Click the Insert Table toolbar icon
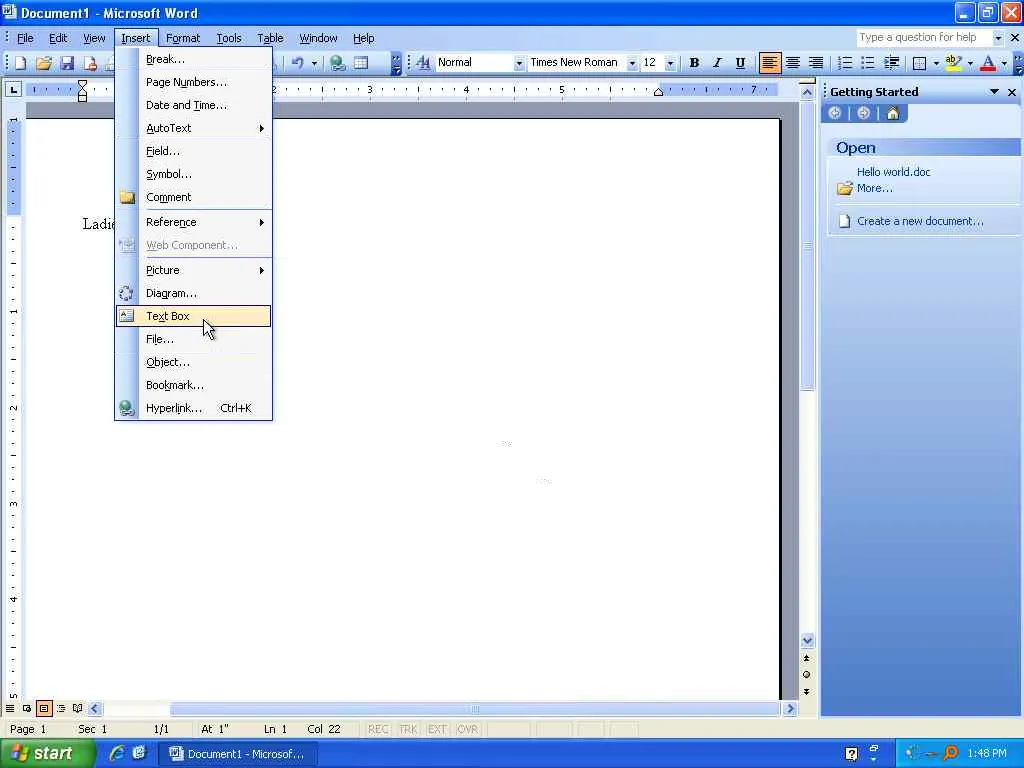The image size is (1024, 768). (361, 63)
